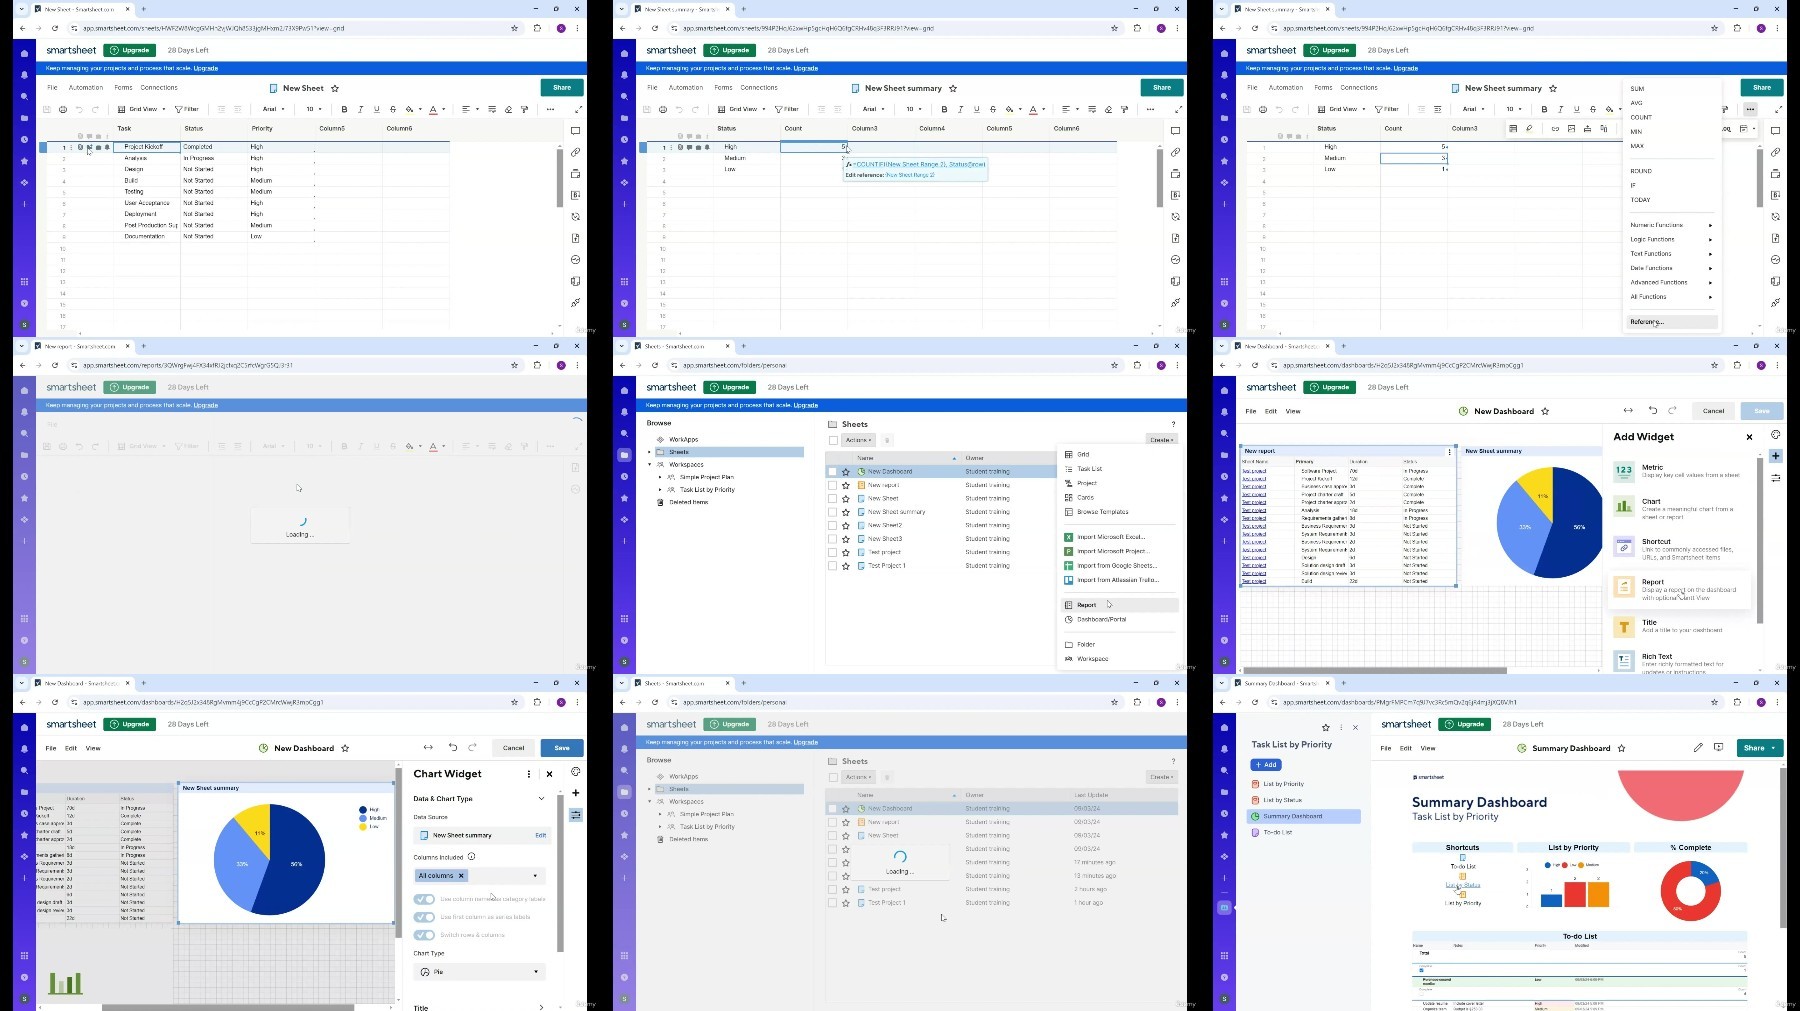Tick select-all box beside Actions in Create-menu window
This screenshot has width=1800, height=1011.
tap(833, 440)
